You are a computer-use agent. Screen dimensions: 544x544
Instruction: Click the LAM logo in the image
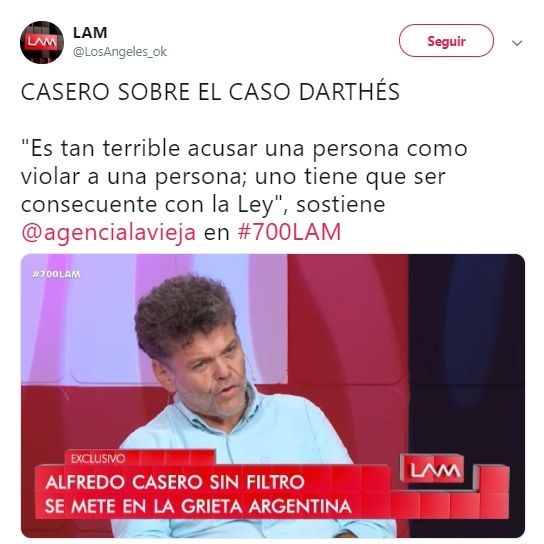point(433,469)
